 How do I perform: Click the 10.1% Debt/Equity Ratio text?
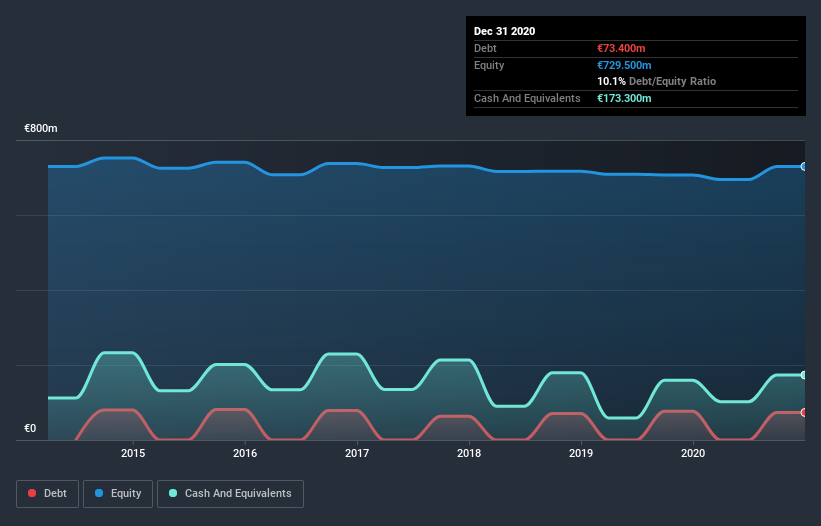pos(657,81)
